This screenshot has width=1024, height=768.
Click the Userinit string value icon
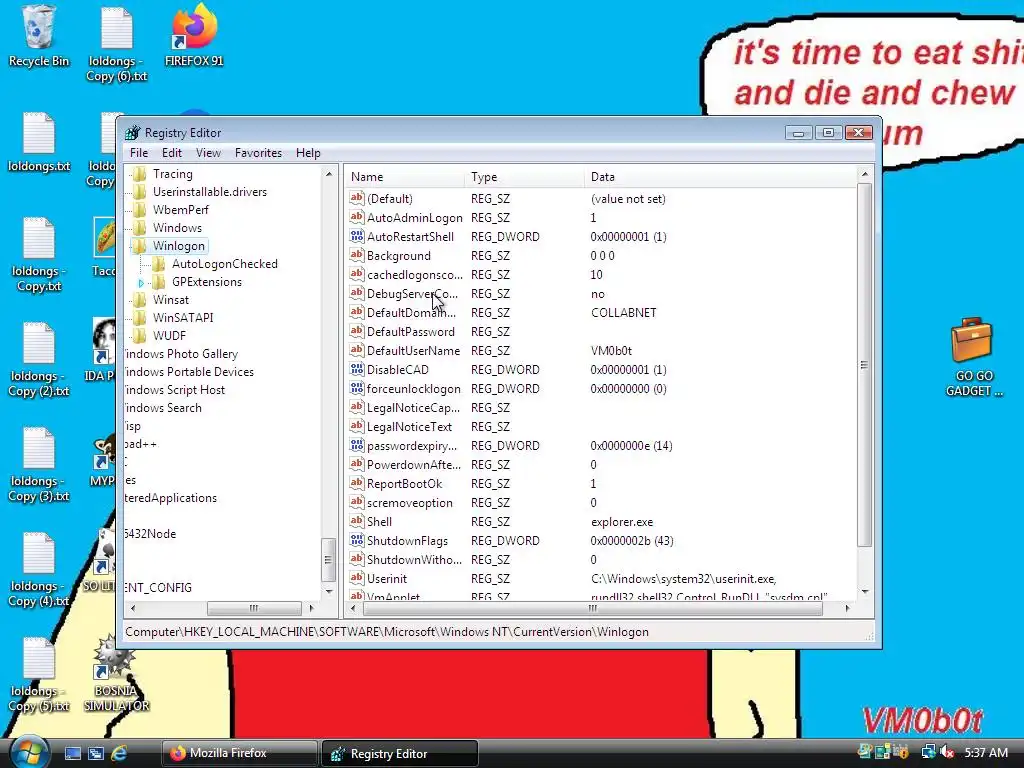357,578
